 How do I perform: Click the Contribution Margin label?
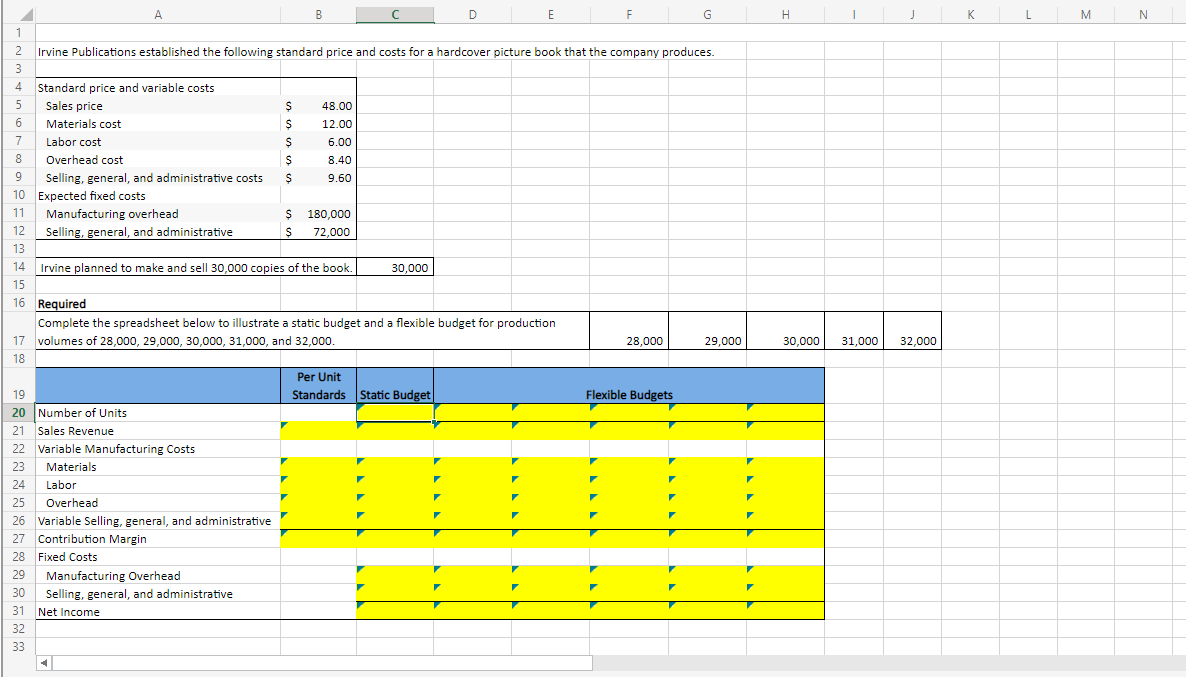click(92, 539)
